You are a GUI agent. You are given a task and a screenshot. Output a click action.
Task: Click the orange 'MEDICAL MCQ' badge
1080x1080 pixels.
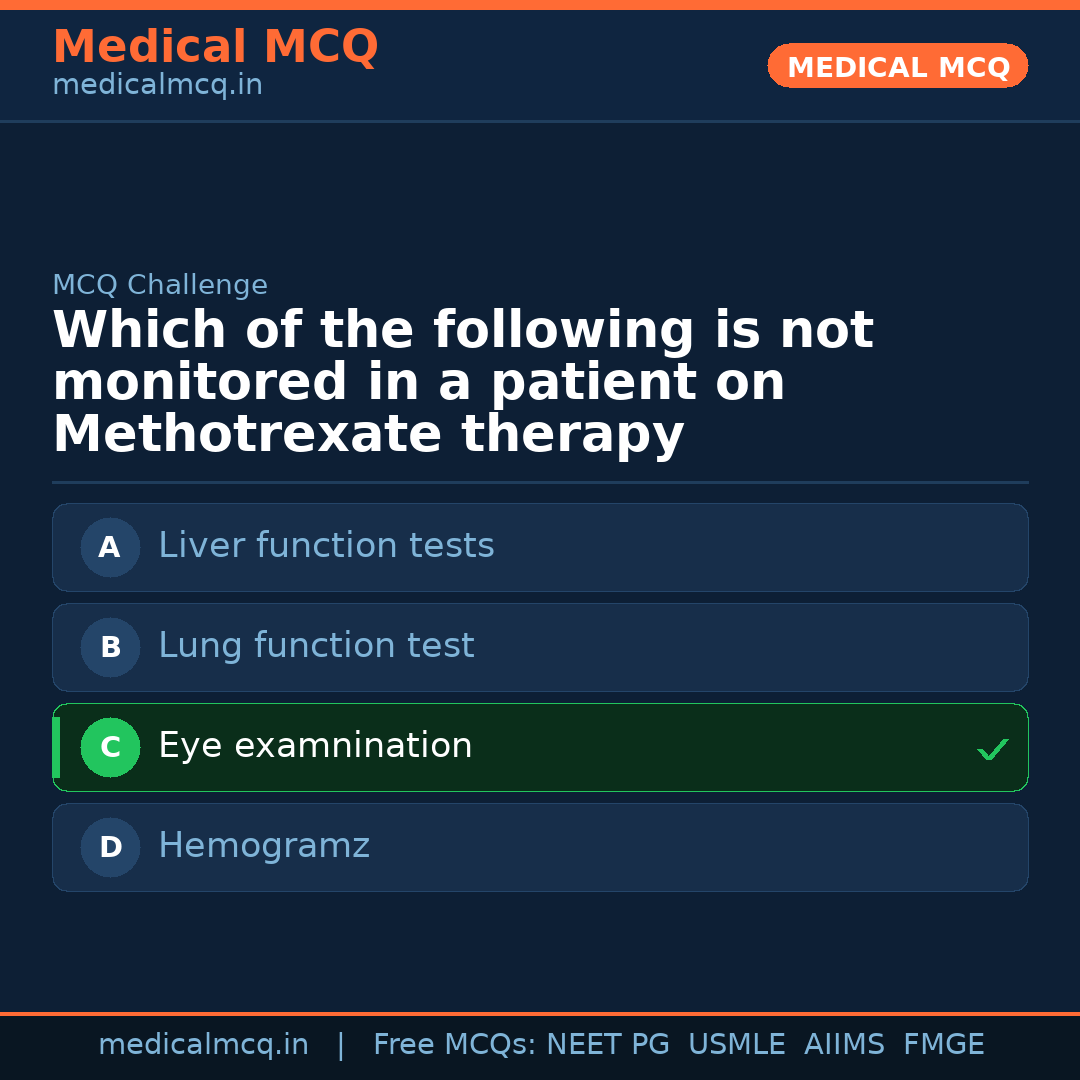coord(897,67)
